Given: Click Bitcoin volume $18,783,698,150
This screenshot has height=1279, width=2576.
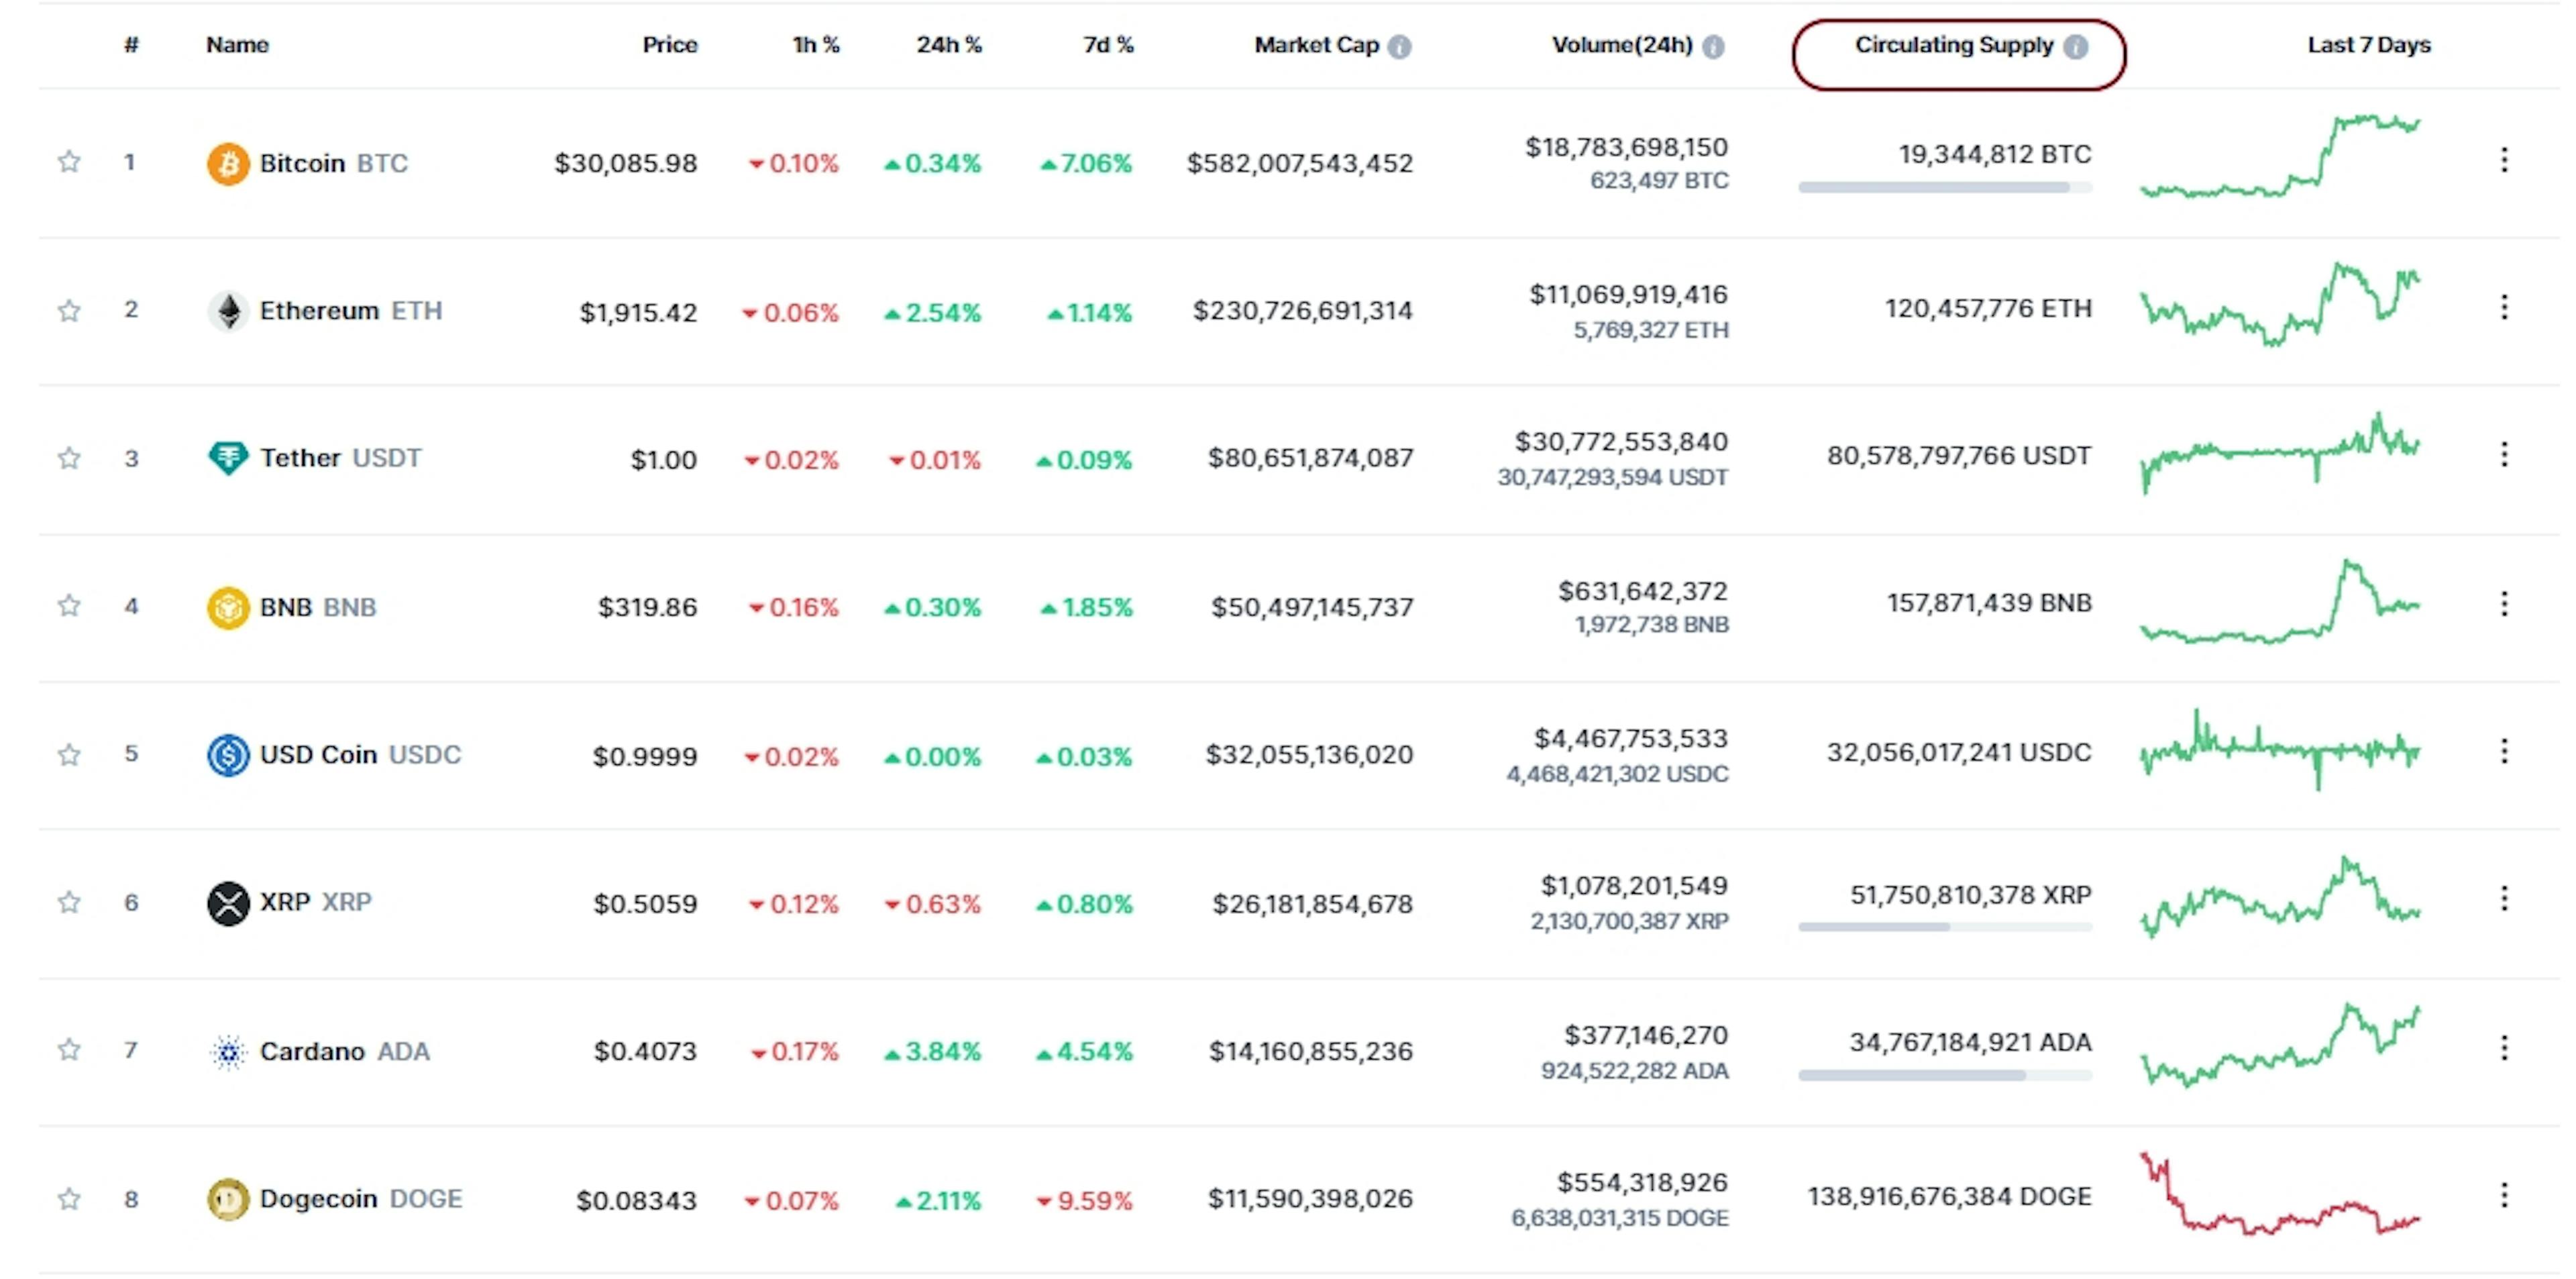Looking at the screenshot, I should pos(1626,147).
